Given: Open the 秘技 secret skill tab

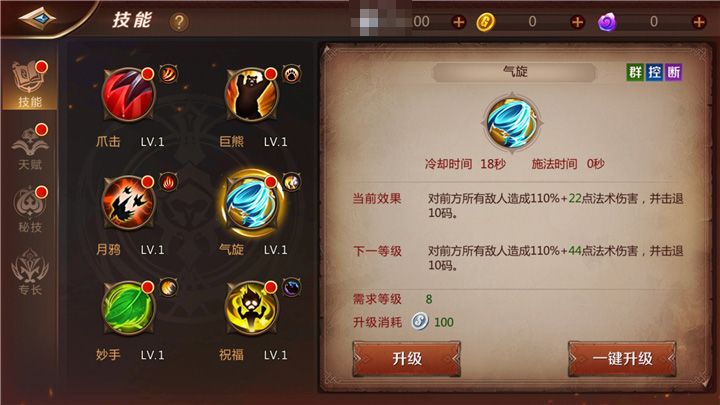Looking at the screenshot, I should [29, 209].
